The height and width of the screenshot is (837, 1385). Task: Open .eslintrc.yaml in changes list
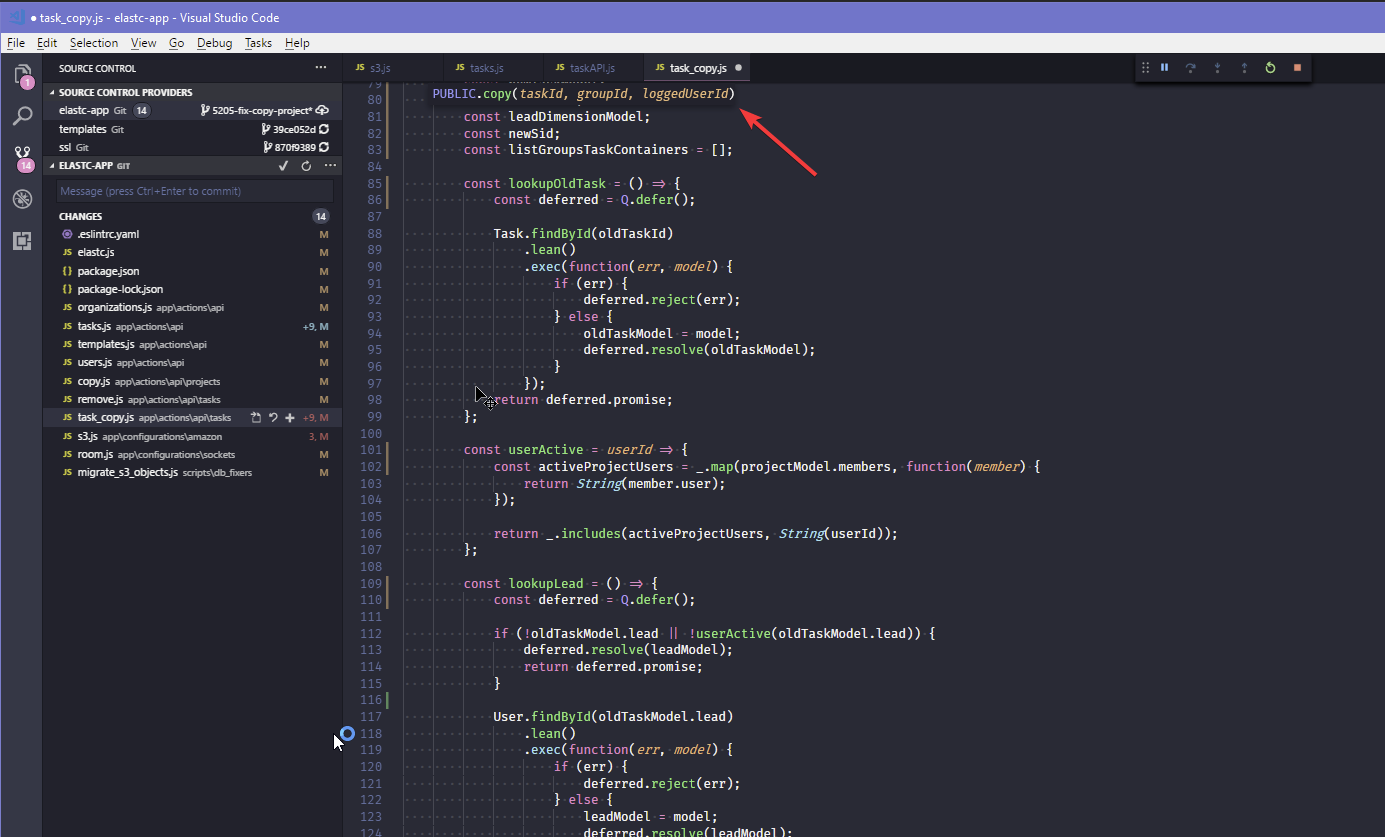192,234
